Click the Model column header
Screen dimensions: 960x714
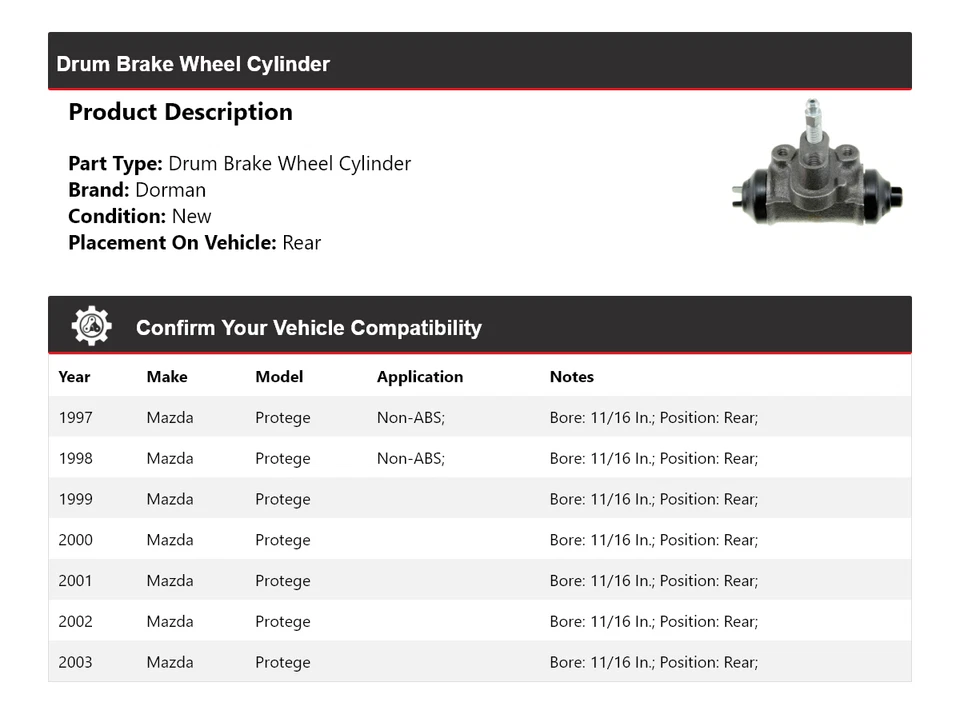coord(279,377)
